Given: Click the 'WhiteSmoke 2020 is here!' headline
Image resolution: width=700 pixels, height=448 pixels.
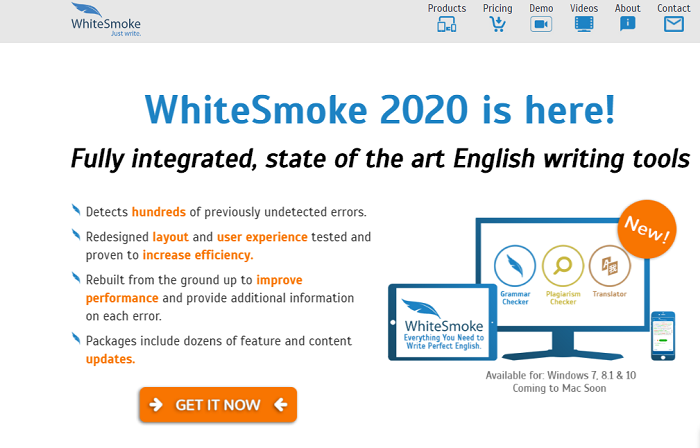Looking at the screenshot, I should 380,110.
